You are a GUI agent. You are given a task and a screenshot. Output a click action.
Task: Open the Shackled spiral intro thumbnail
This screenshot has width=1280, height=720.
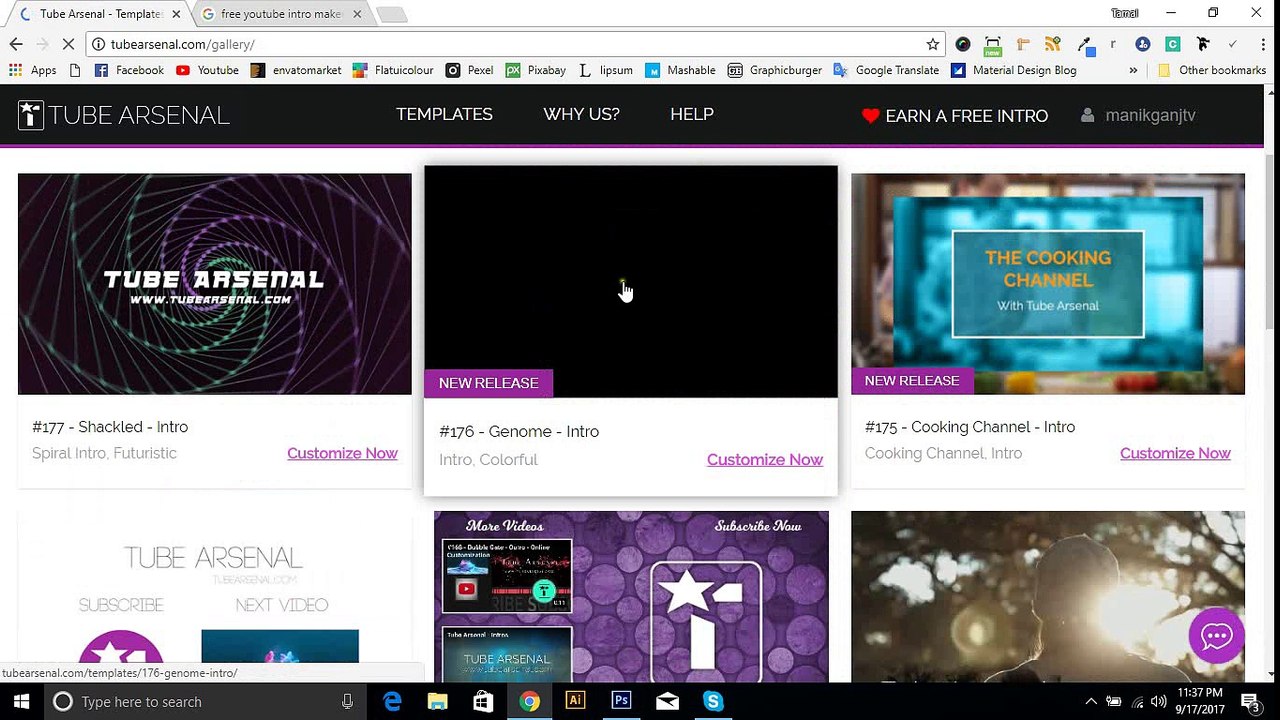coord(215,284)
